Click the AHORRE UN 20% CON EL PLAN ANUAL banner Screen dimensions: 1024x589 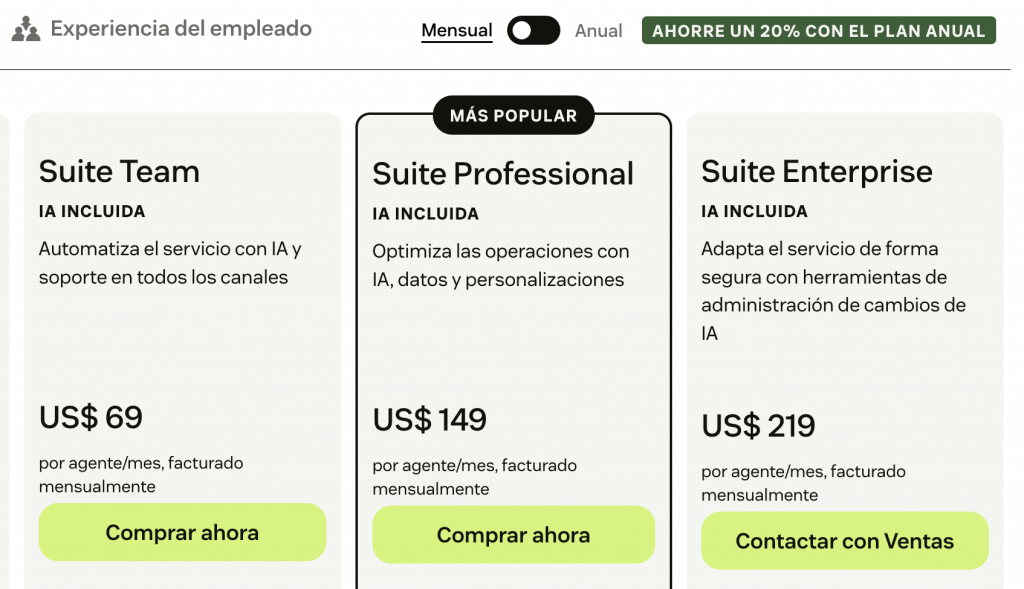pyautogui.click(x=818, y=30)
